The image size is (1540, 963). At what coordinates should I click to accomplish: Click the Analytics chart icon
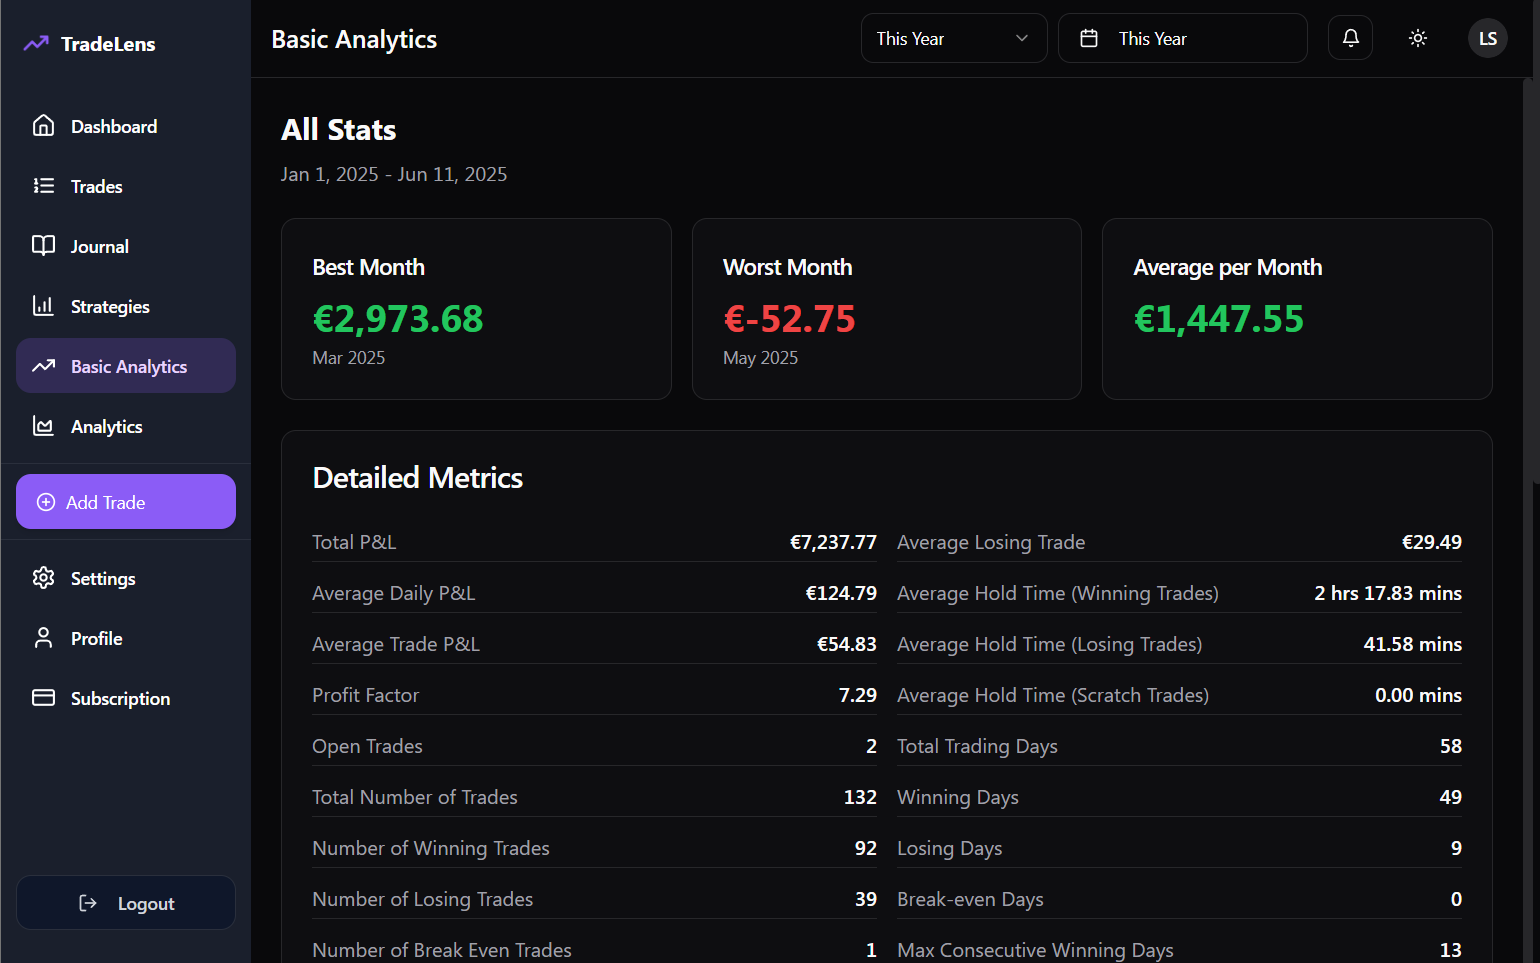(43, 426)
